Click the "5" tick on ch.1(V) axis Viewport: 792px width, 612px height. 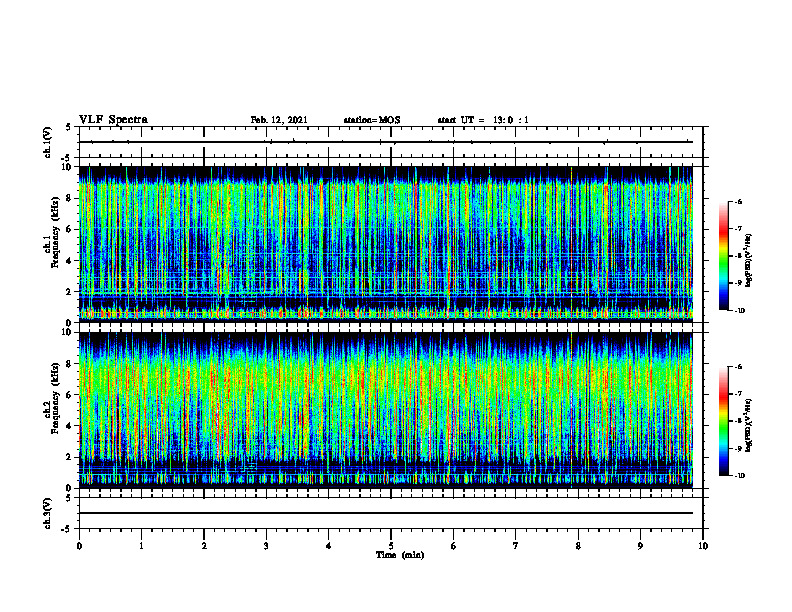tap(69, 127)
